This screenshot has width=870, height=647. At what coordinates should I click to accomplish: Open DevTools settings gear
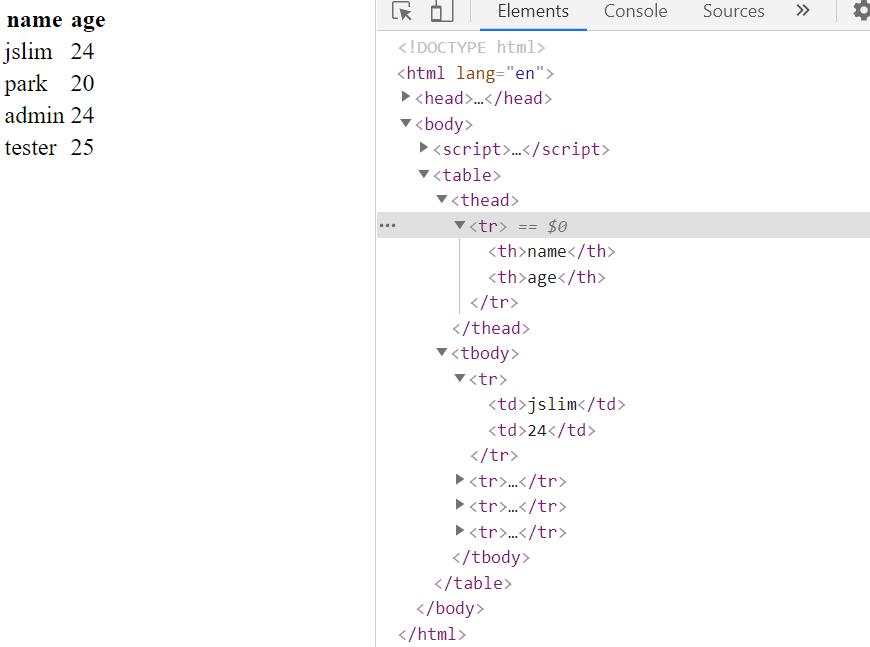(x=861, y=11)
